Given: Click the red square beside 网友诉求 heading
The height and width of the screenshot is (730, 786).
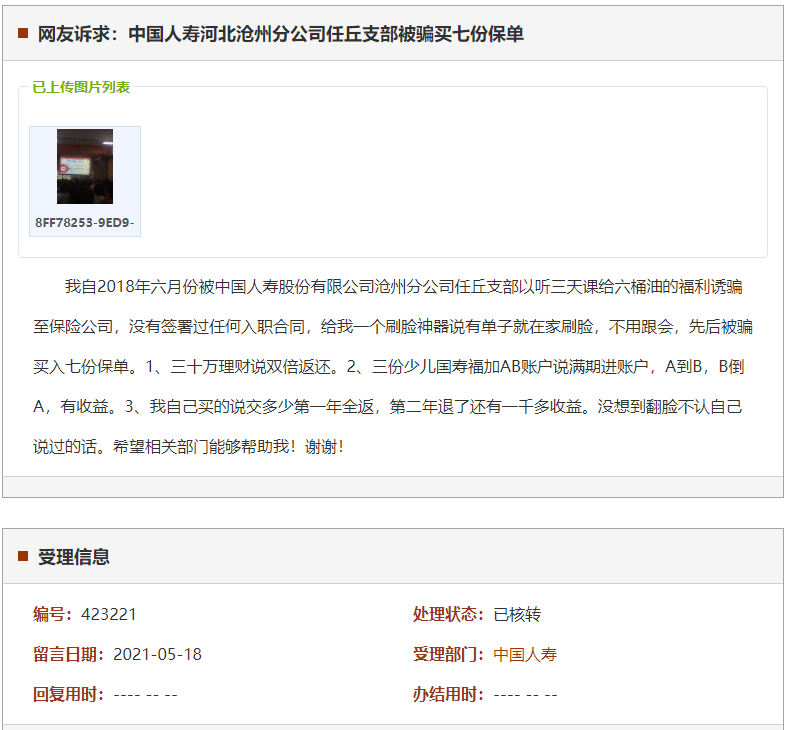Looking at the screenshot, I should click(23, 33).
